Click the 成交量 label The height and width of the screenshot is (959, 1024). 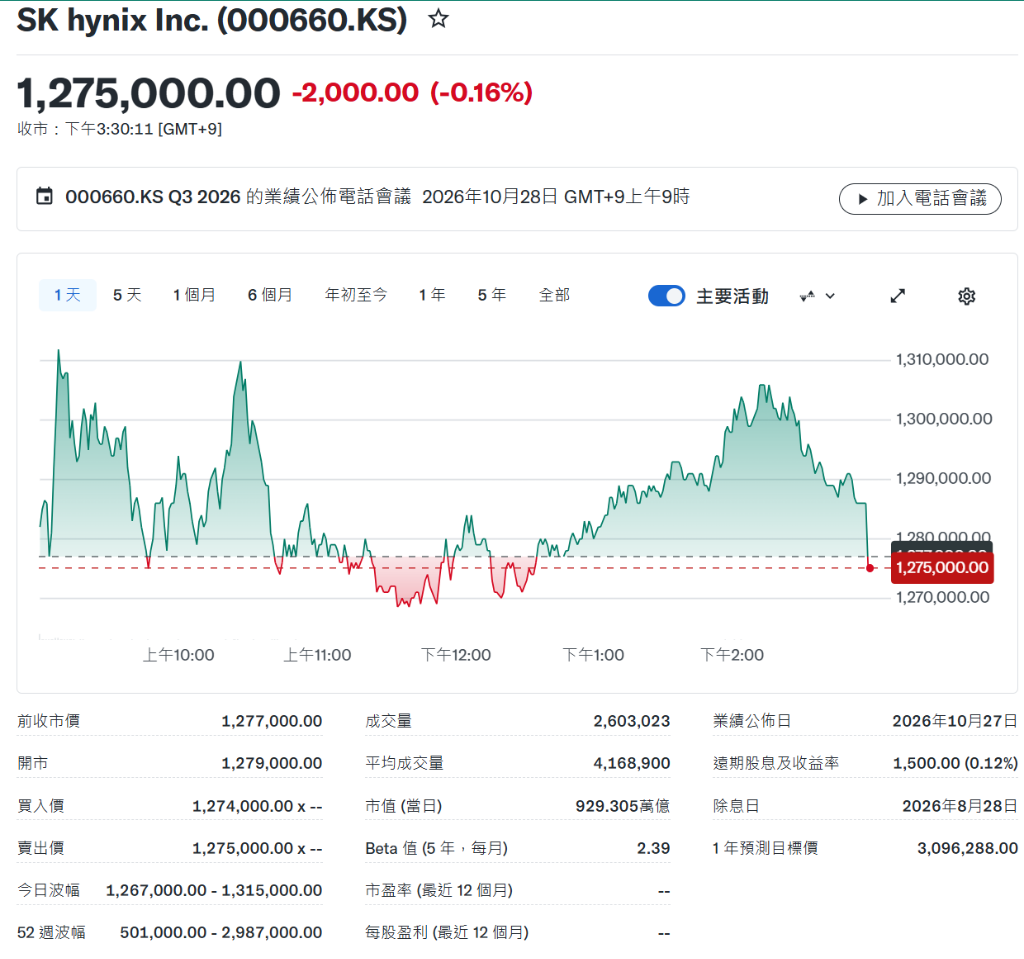coord(389,721)
